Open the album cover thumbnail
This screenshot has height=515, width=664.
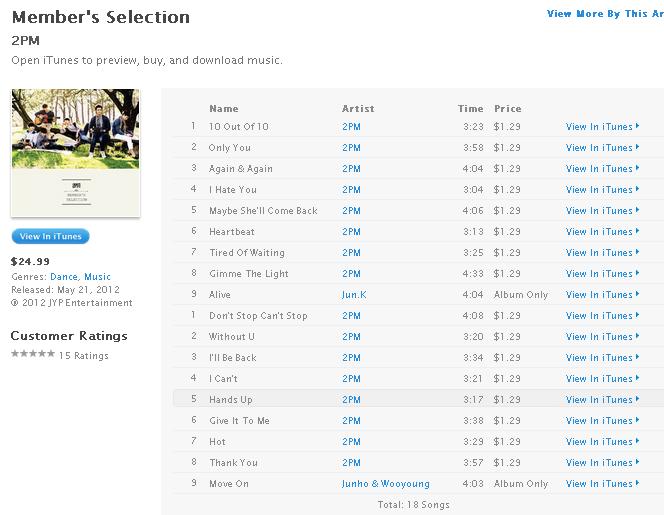point(75,153)
